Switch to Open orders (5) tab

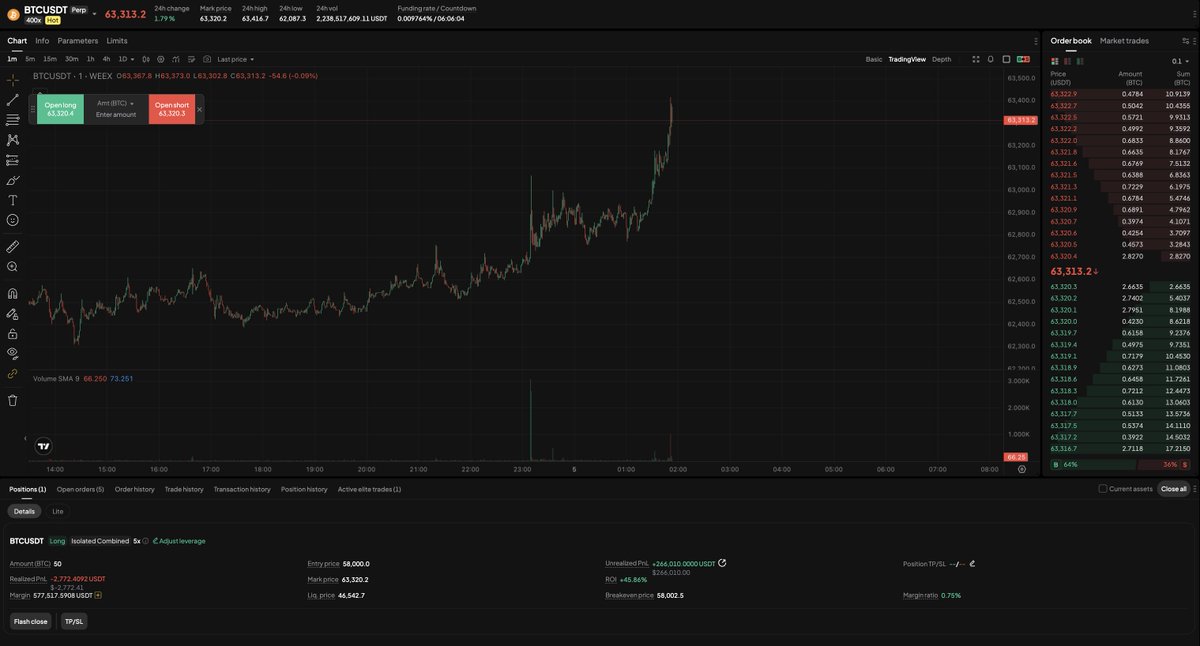tap(80, 489)
